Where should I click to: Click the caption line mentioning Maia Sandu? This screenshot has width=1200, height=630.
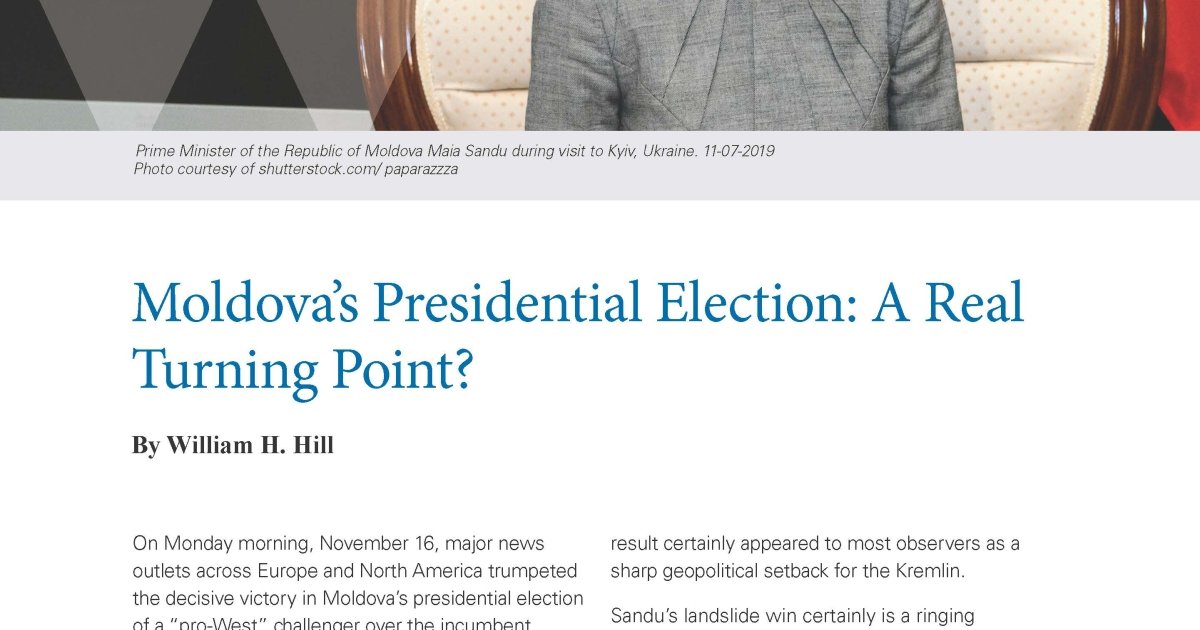455,151
